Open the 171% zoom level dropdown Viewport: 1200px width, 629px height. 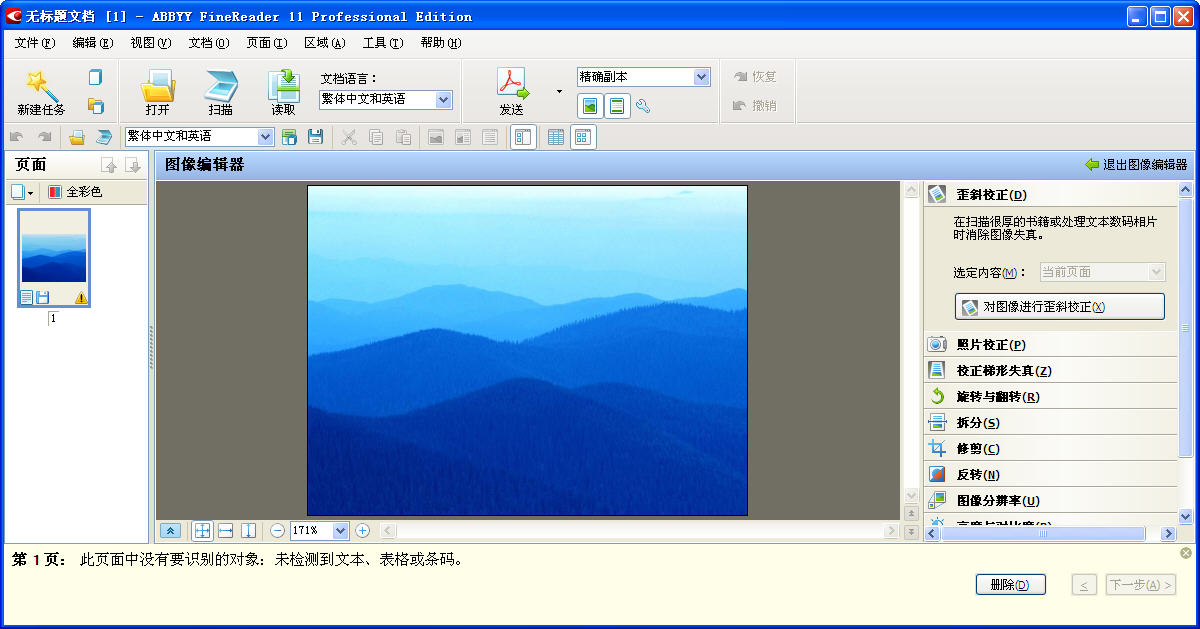(340, 531)
